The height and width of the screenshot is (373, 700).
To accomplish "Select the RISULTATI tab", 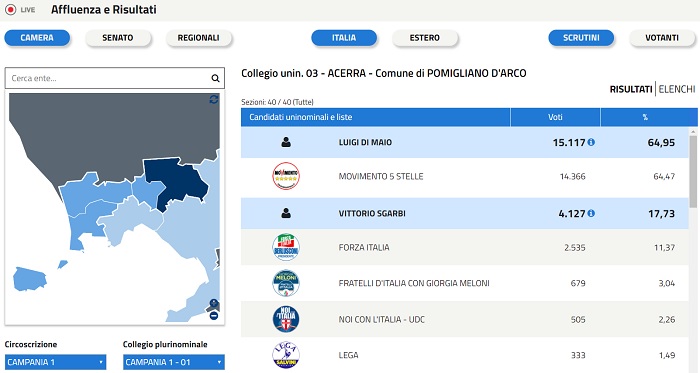I will 631,89.
